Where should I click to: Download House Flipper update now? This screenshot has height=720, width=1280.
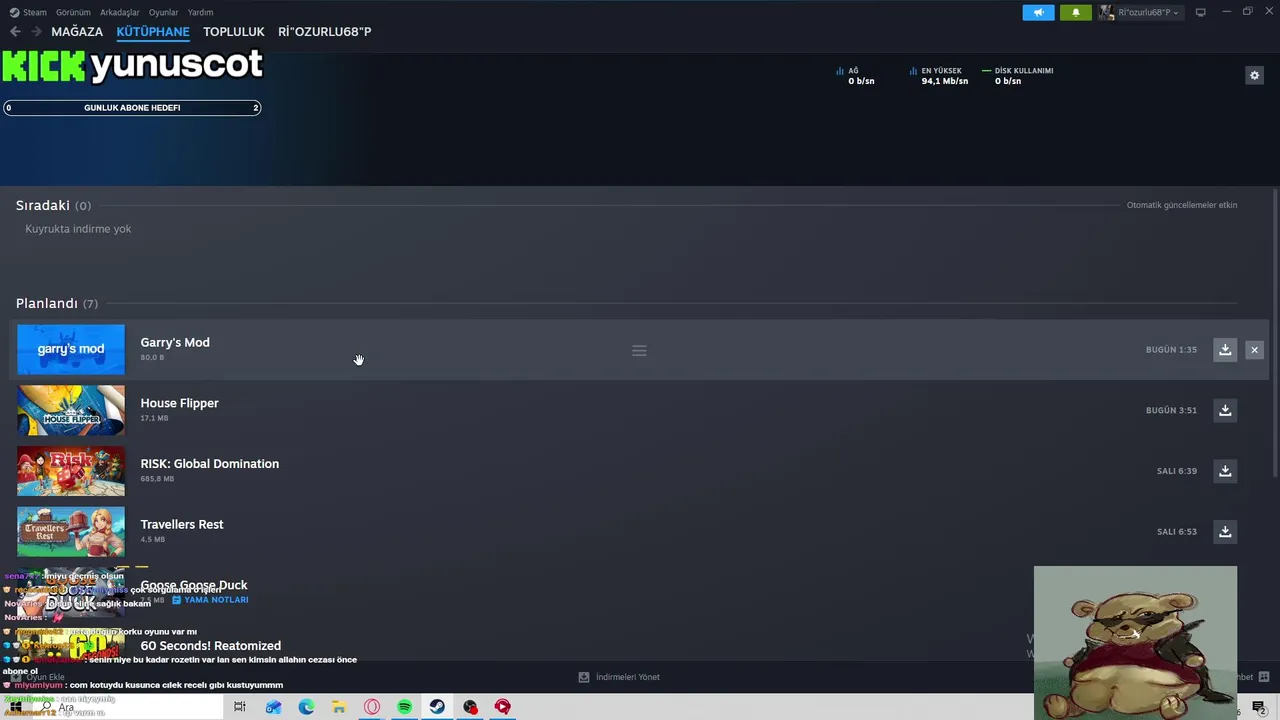coord(1225,410)
